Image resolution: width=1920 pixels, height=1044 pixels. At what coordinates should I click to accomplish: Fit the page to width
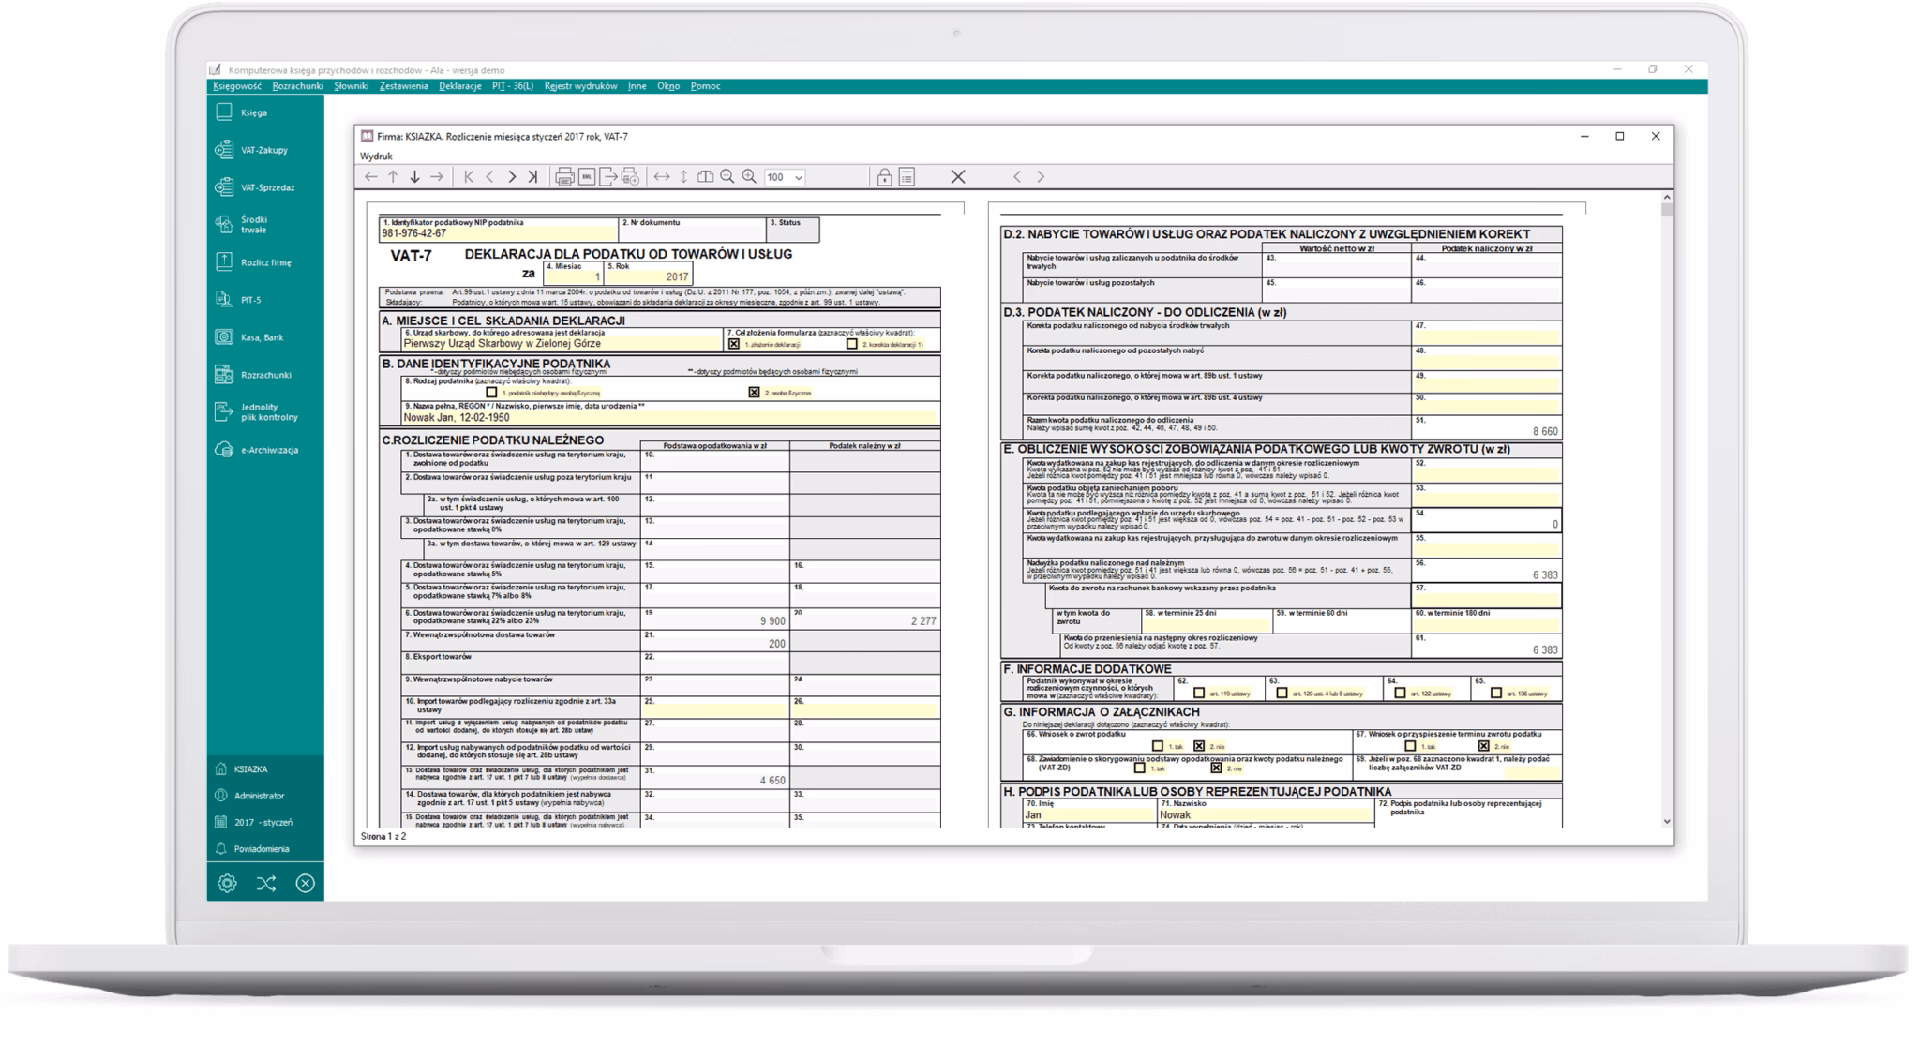[x=661, y=177]
